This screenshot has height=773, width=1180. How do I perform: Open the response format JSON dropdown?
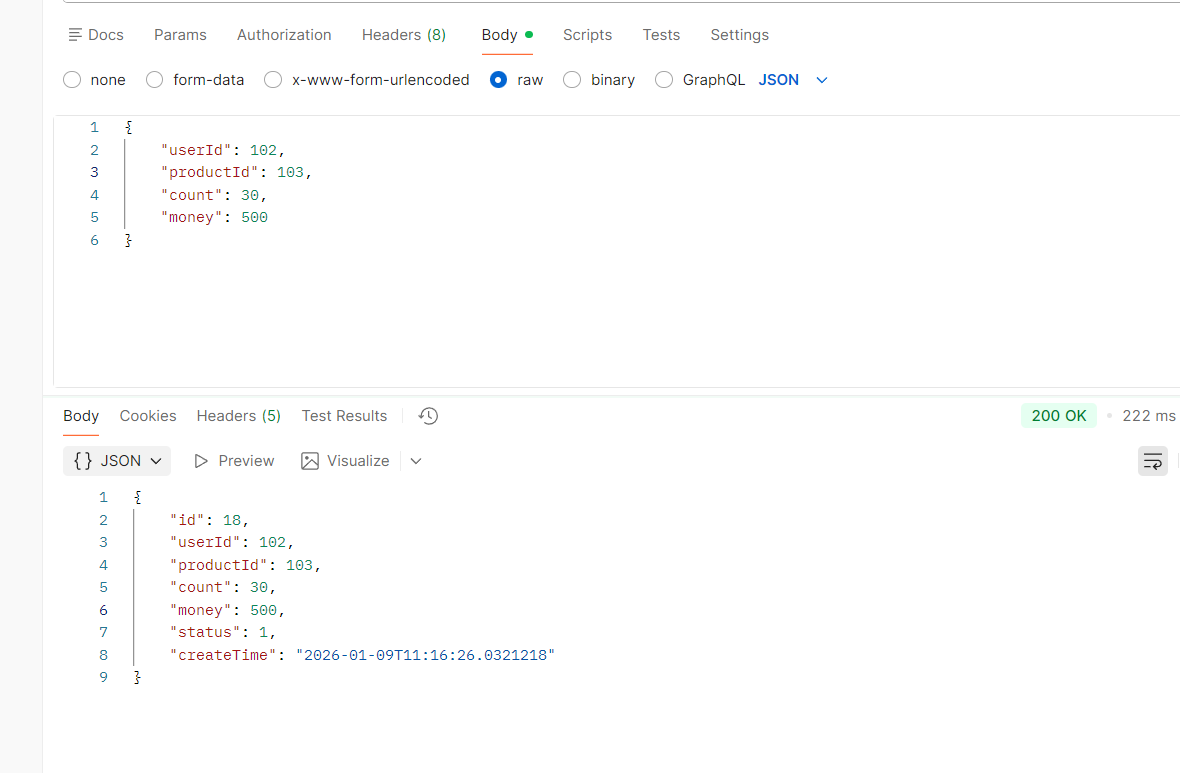click(x=117, y=461)
